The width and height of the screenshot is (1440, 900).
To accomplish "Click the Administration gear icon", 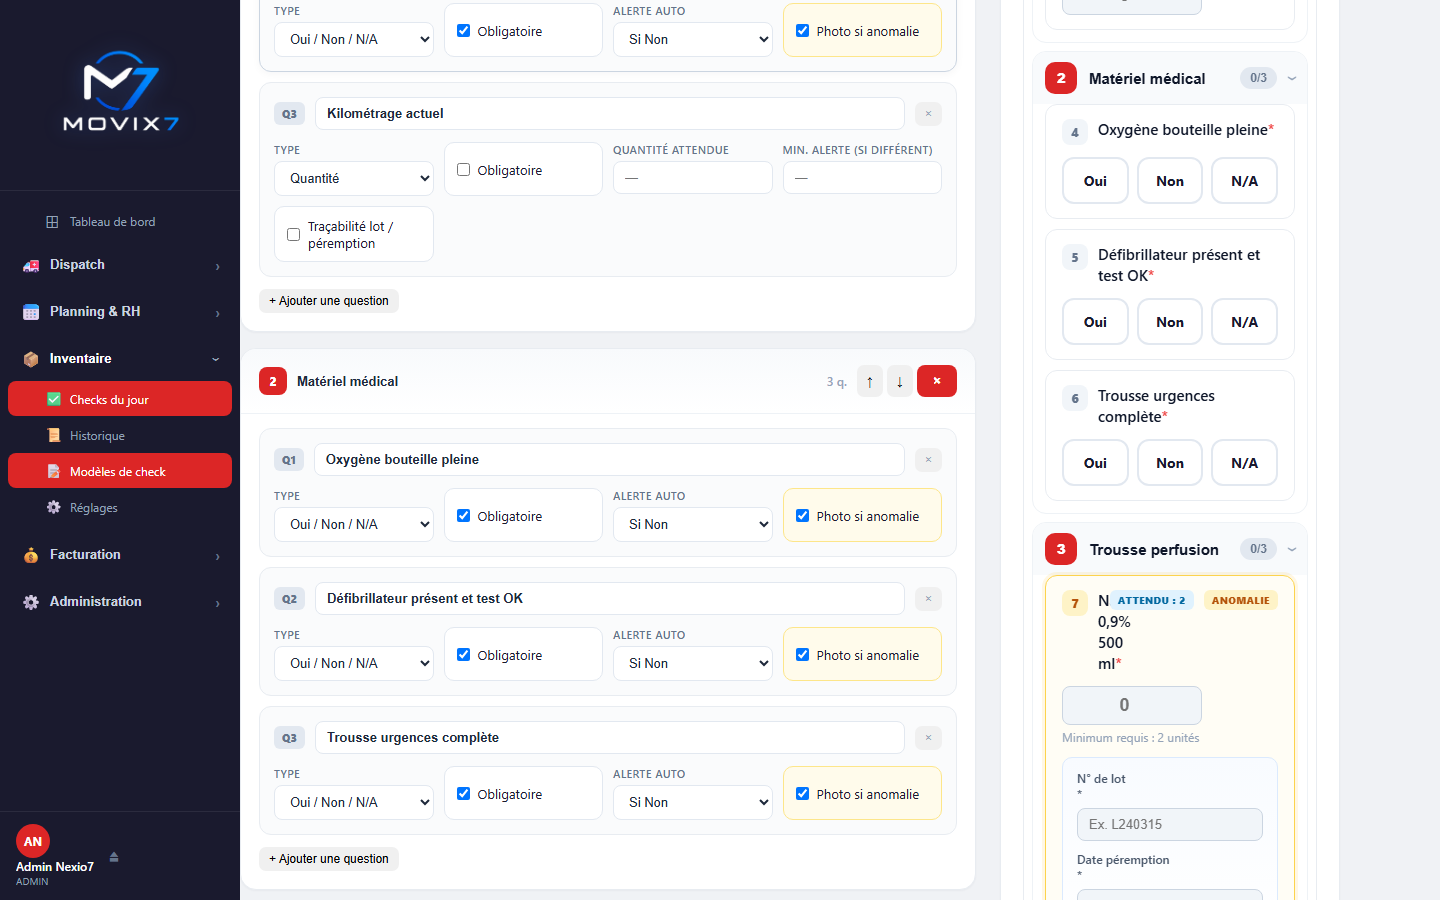I will pos(31,602).
